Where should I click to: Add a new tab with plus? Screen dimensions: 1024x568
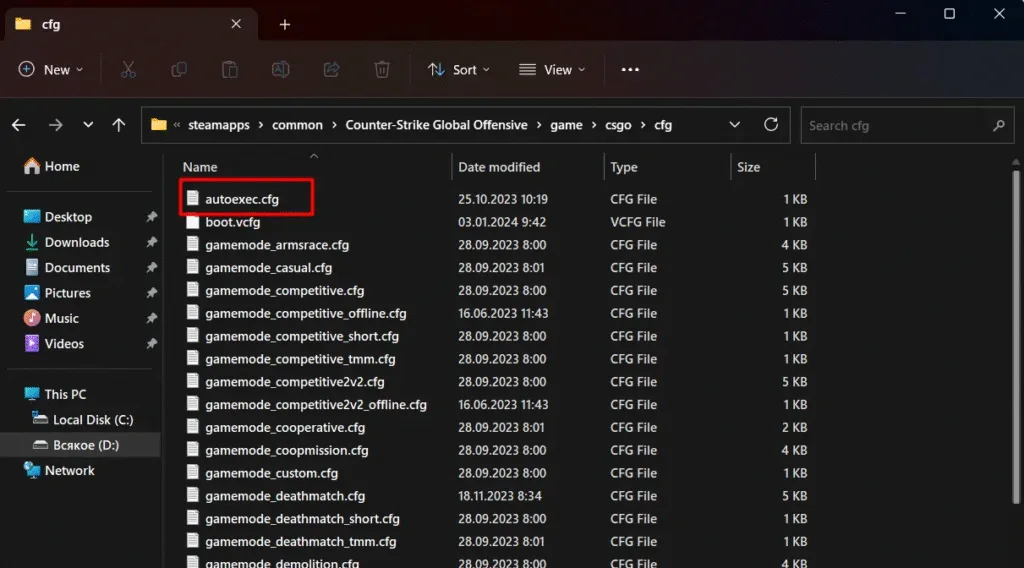(x=285, y=24)
